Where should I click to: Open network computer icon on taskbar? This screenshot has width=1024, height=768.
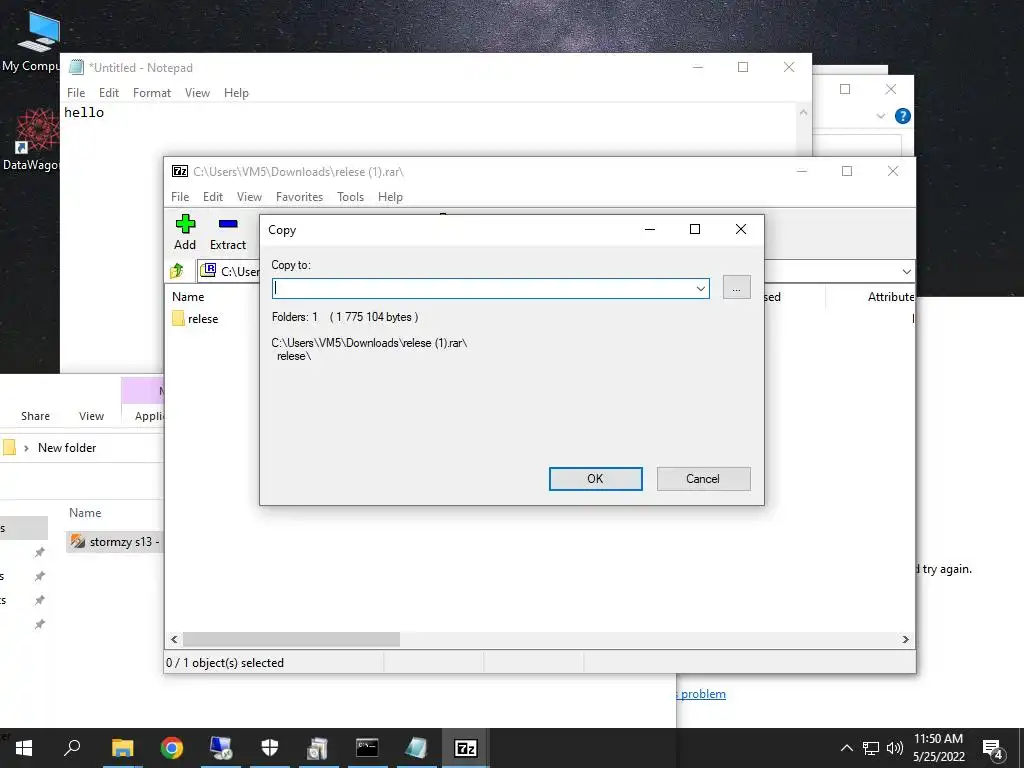pyautogui.click(x=221, y=748)
